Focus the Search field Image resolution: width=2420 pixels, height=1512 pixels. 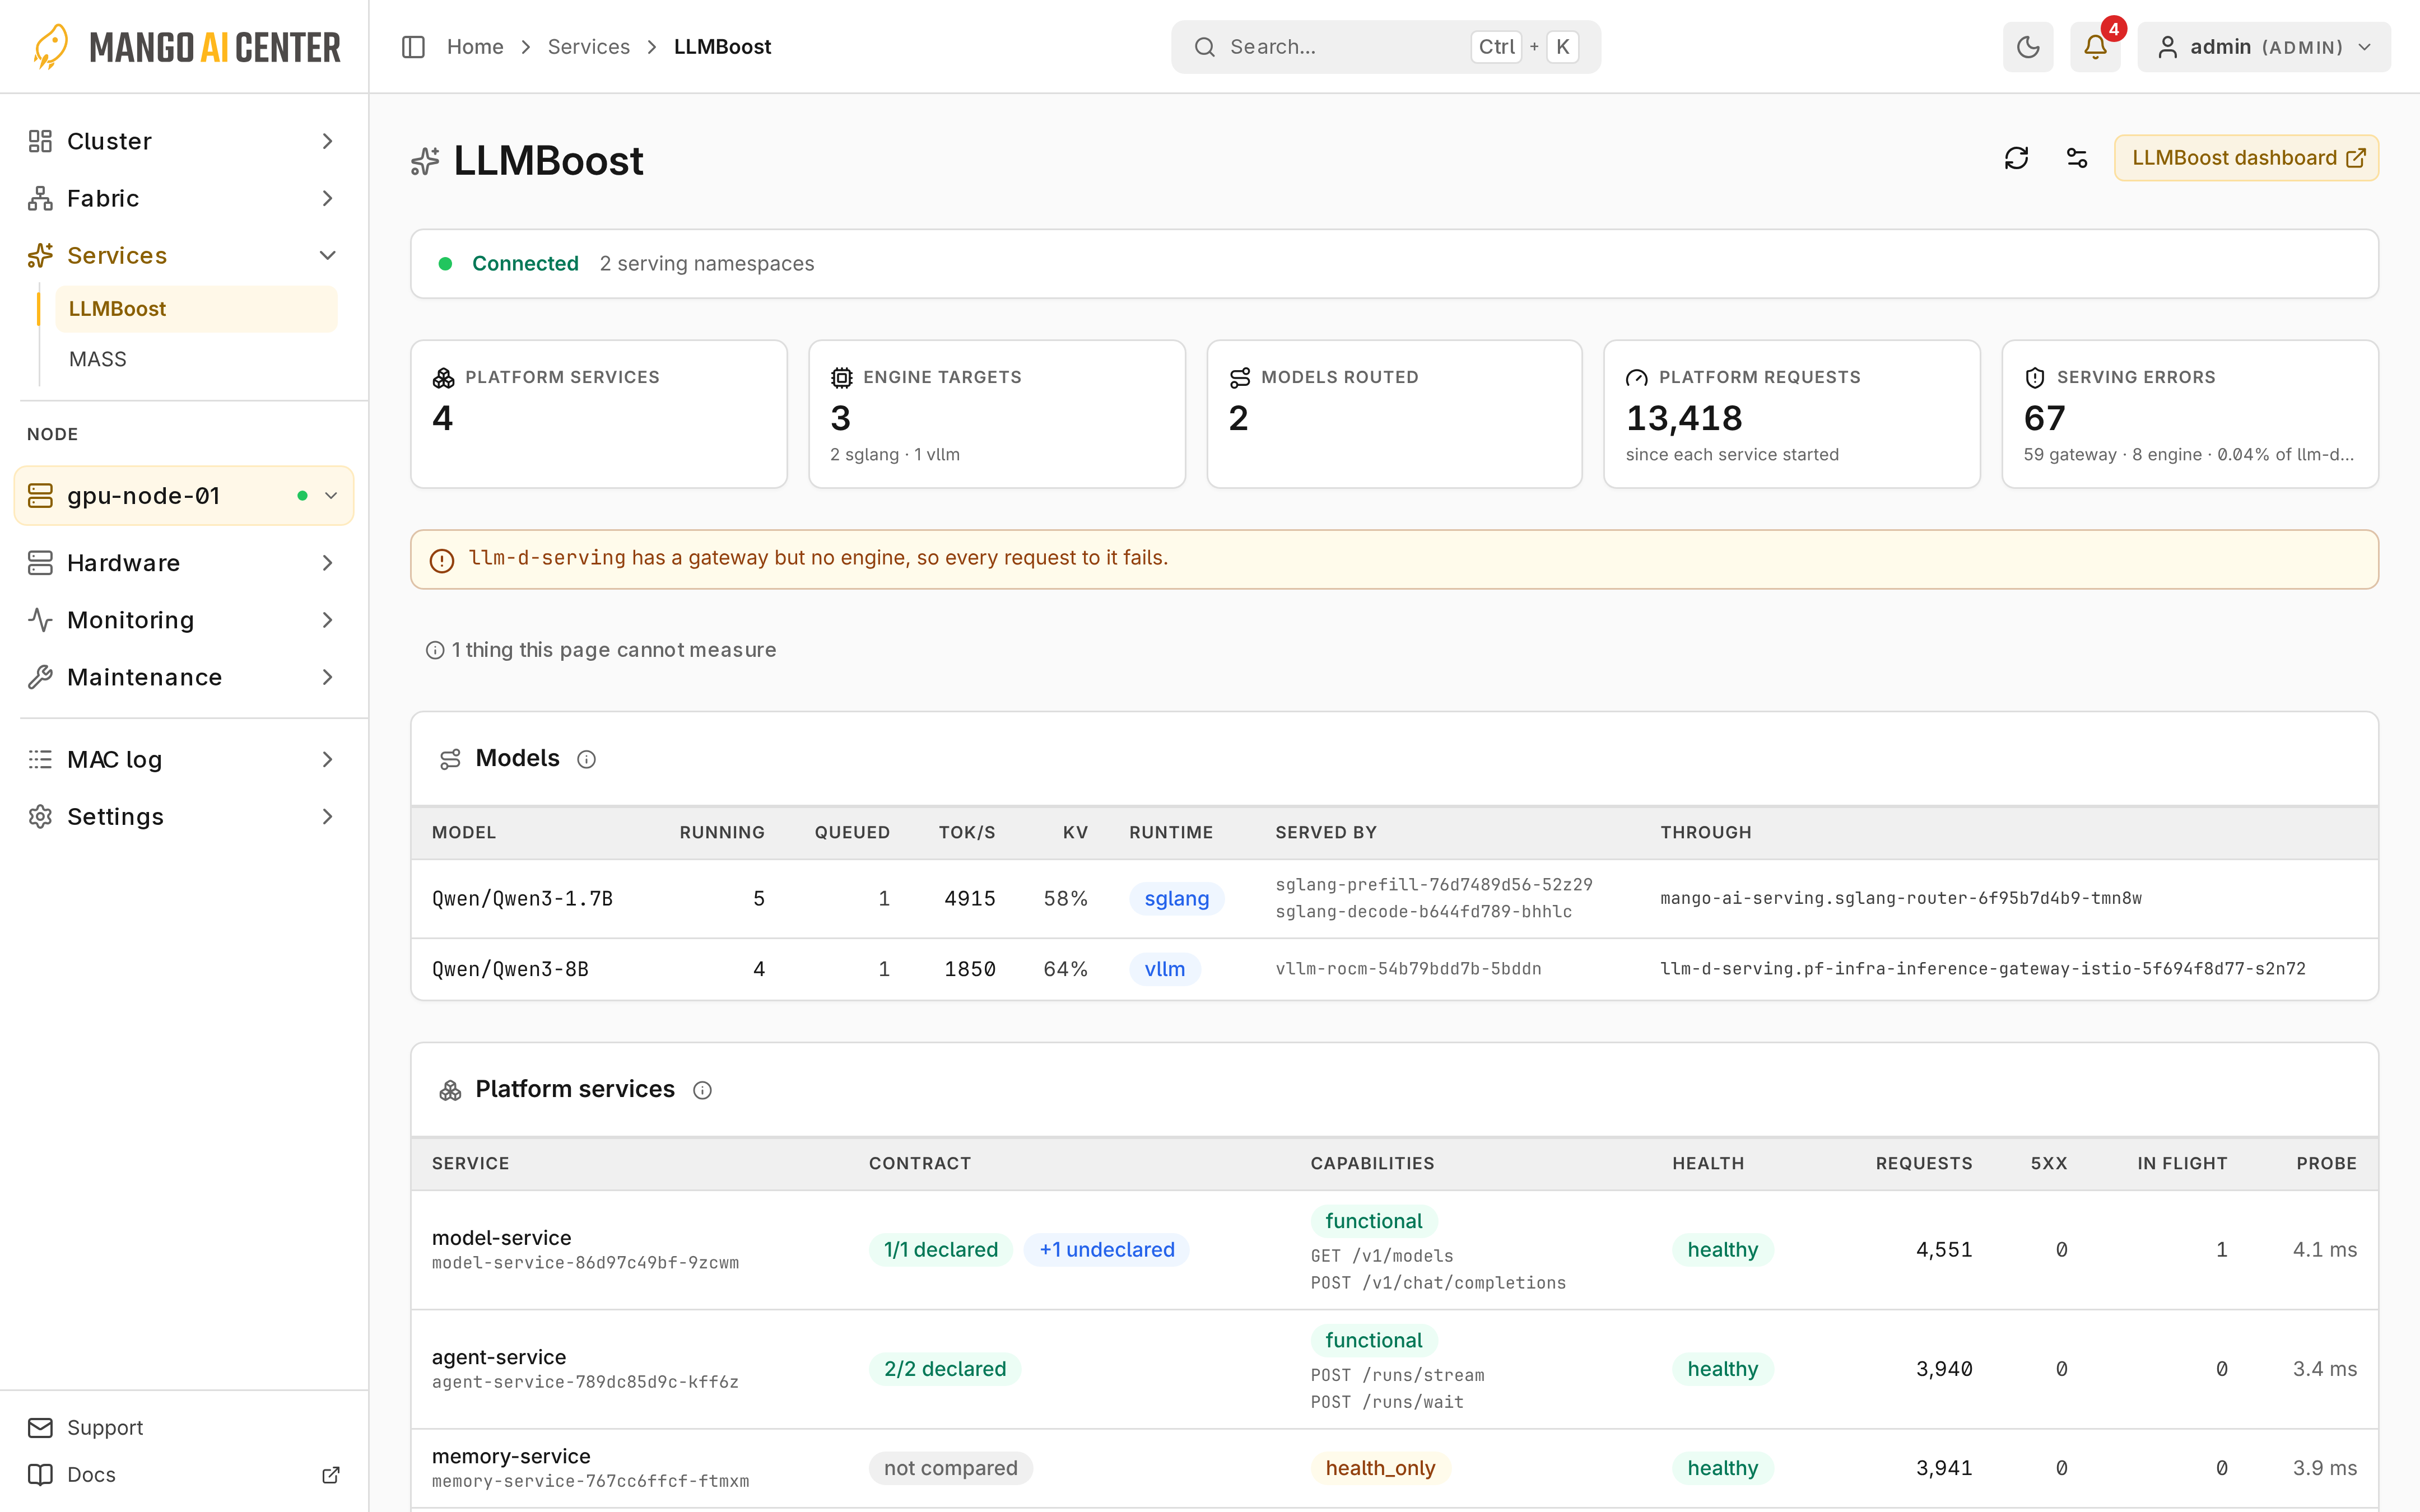click(x=1385, y=47)
